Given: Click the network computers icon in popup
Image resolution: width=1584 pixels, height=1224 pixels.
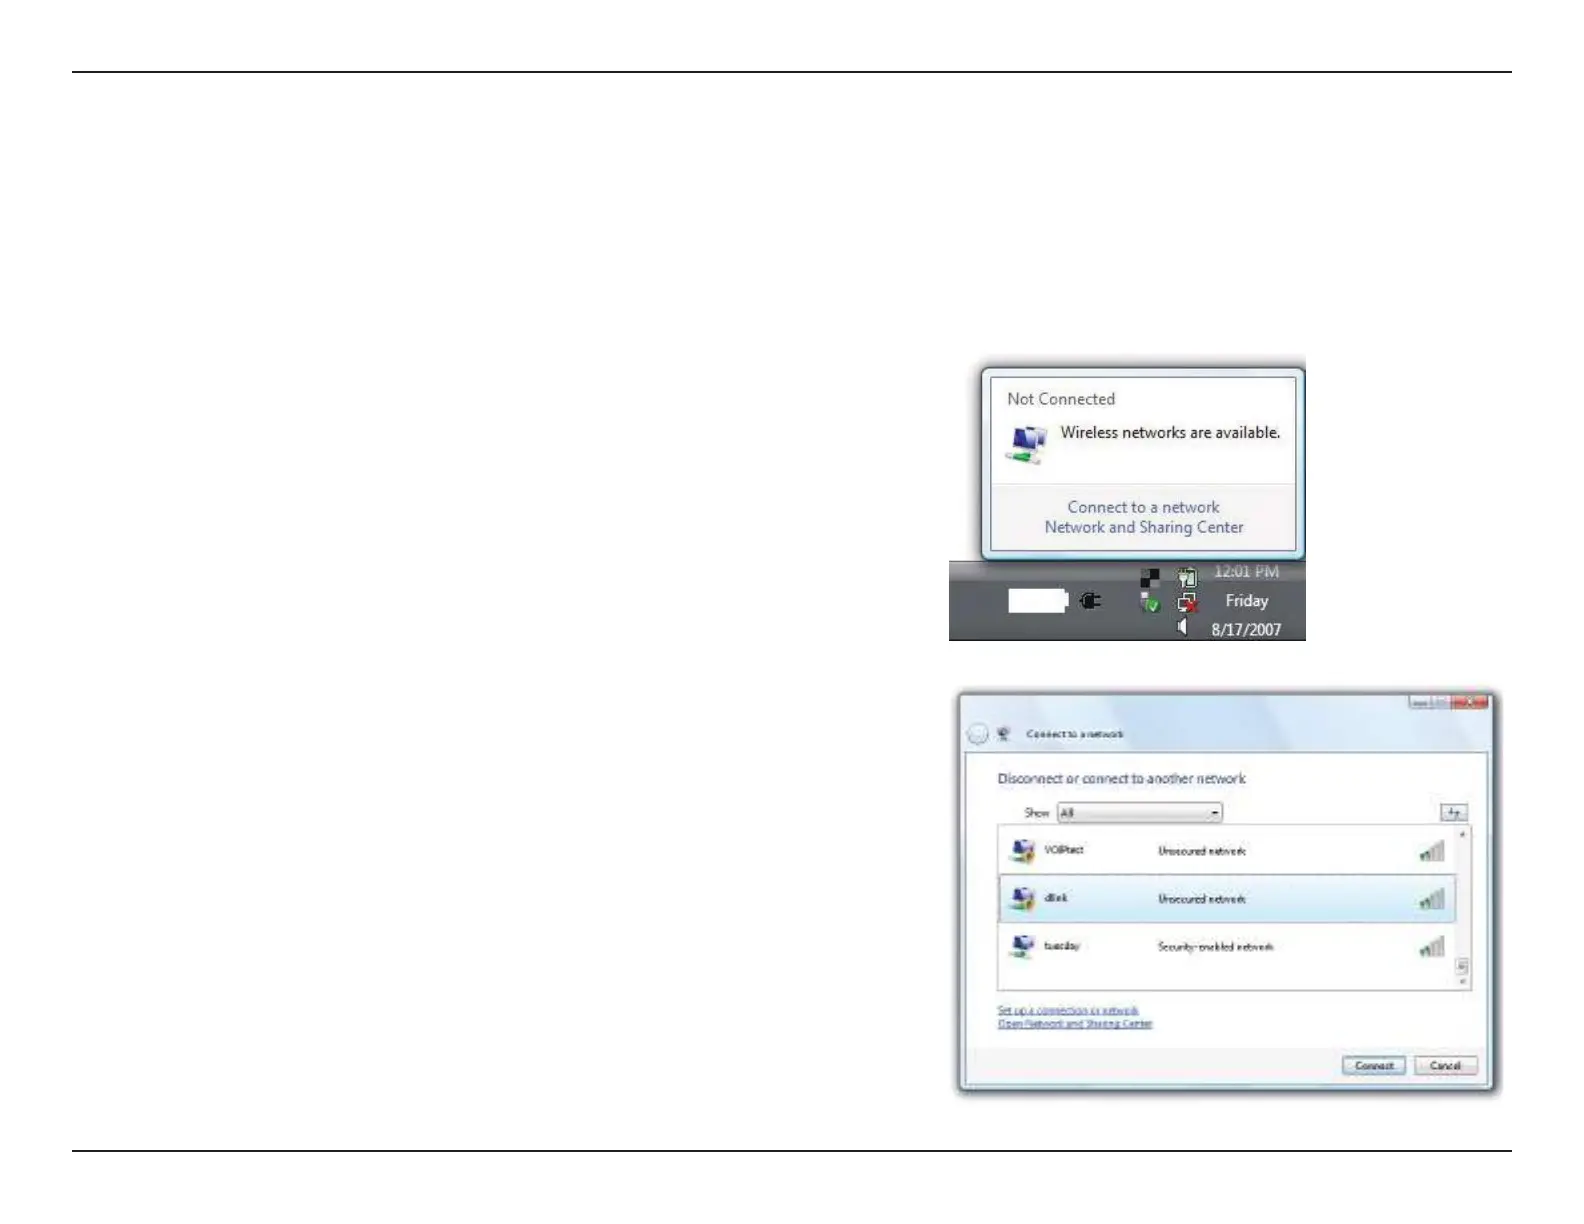Looking at the screenshot, I should coord(1028,444).
